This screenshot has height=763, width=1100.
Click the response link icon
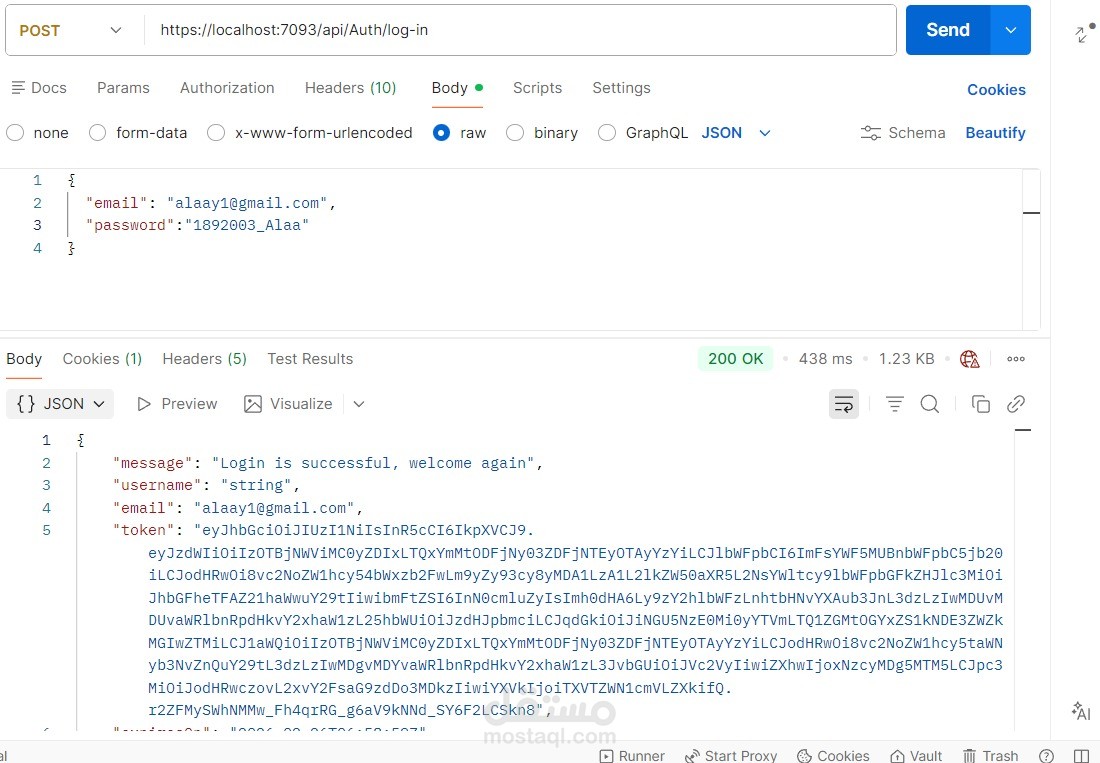click(x=1016, y=403)
